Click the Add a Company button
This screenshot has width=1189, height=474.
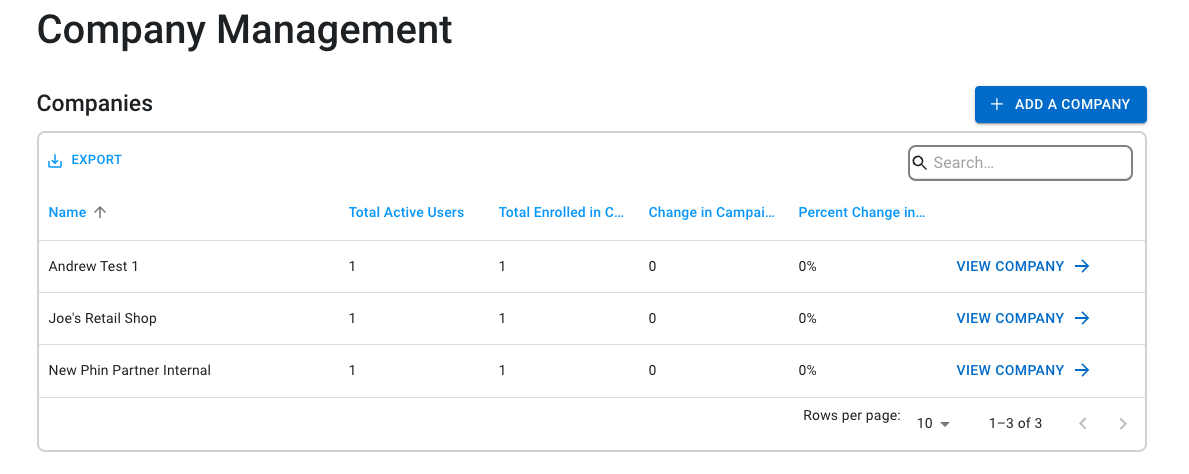(x=1060, y=105)
